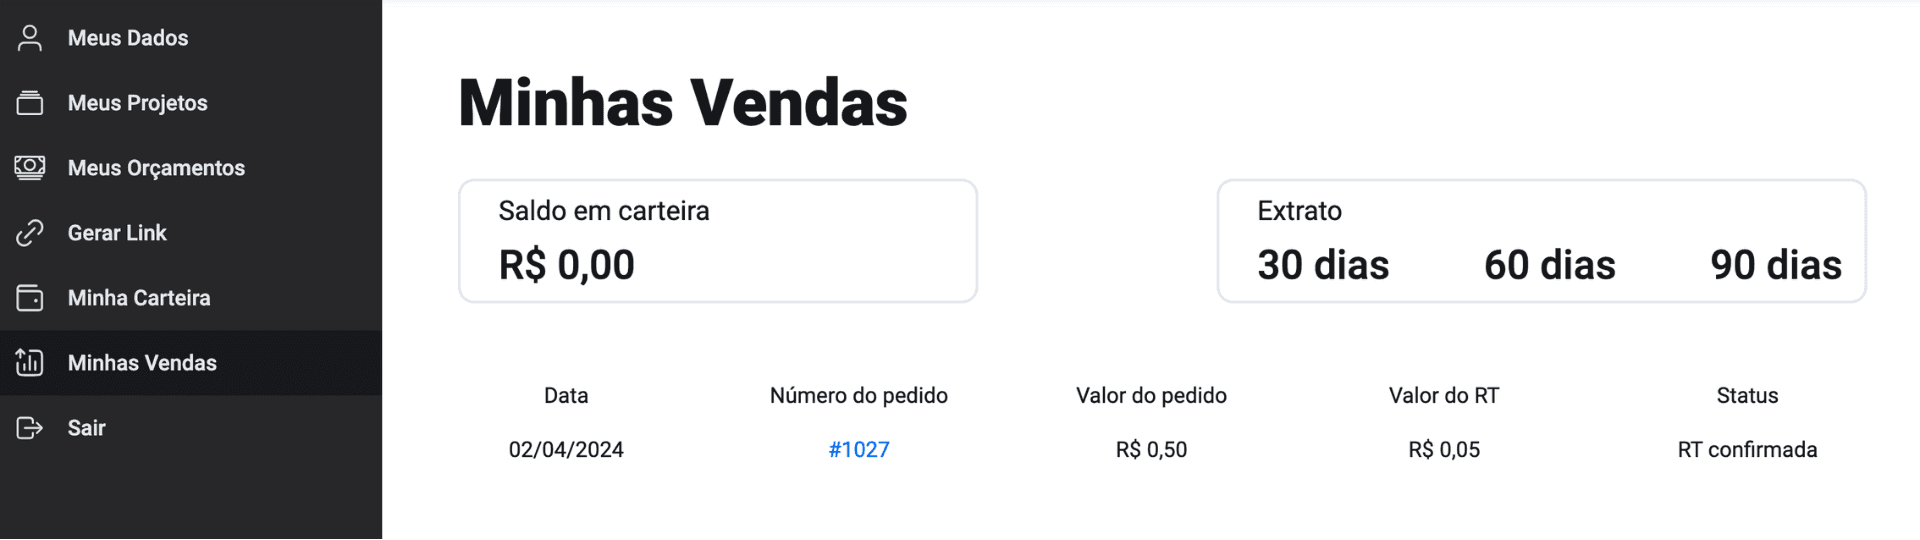The image size is (1920, 540).
Task: Filter statement to 60 dias
Action: pyautogui.click(x=1549, y=265)
